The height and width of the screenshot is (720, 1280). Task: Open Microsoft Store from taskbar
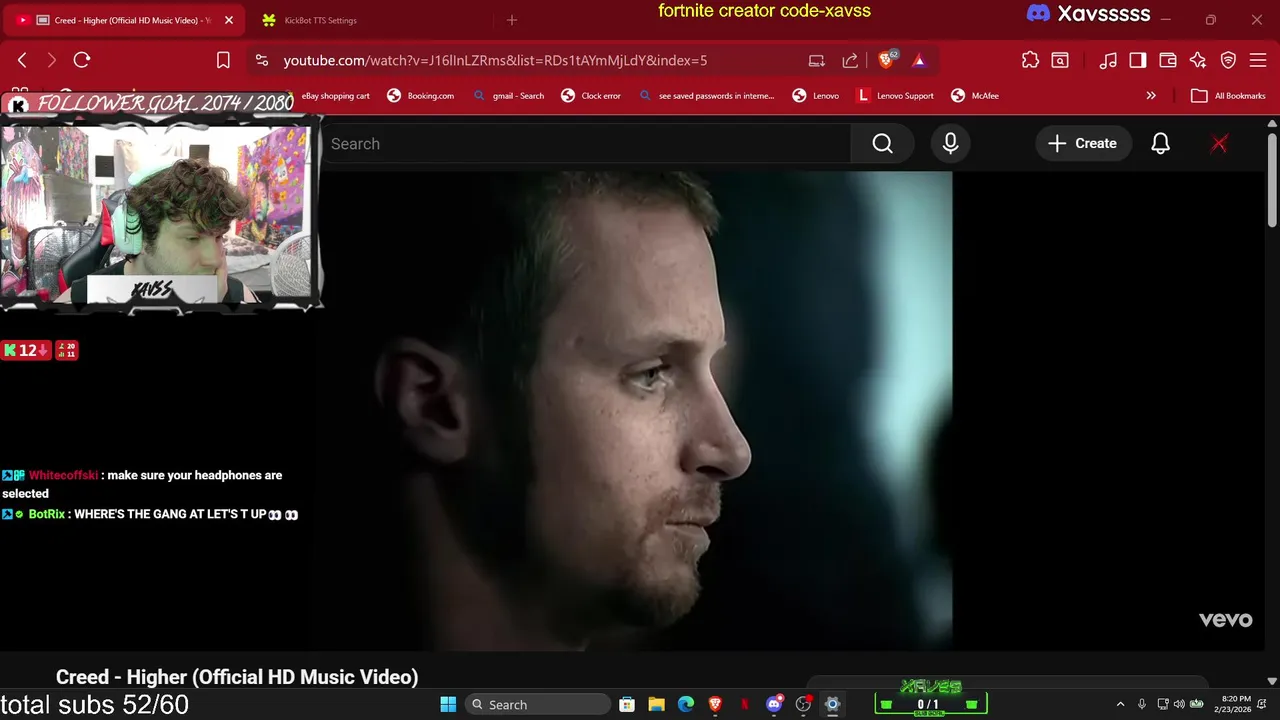point(627,704)
